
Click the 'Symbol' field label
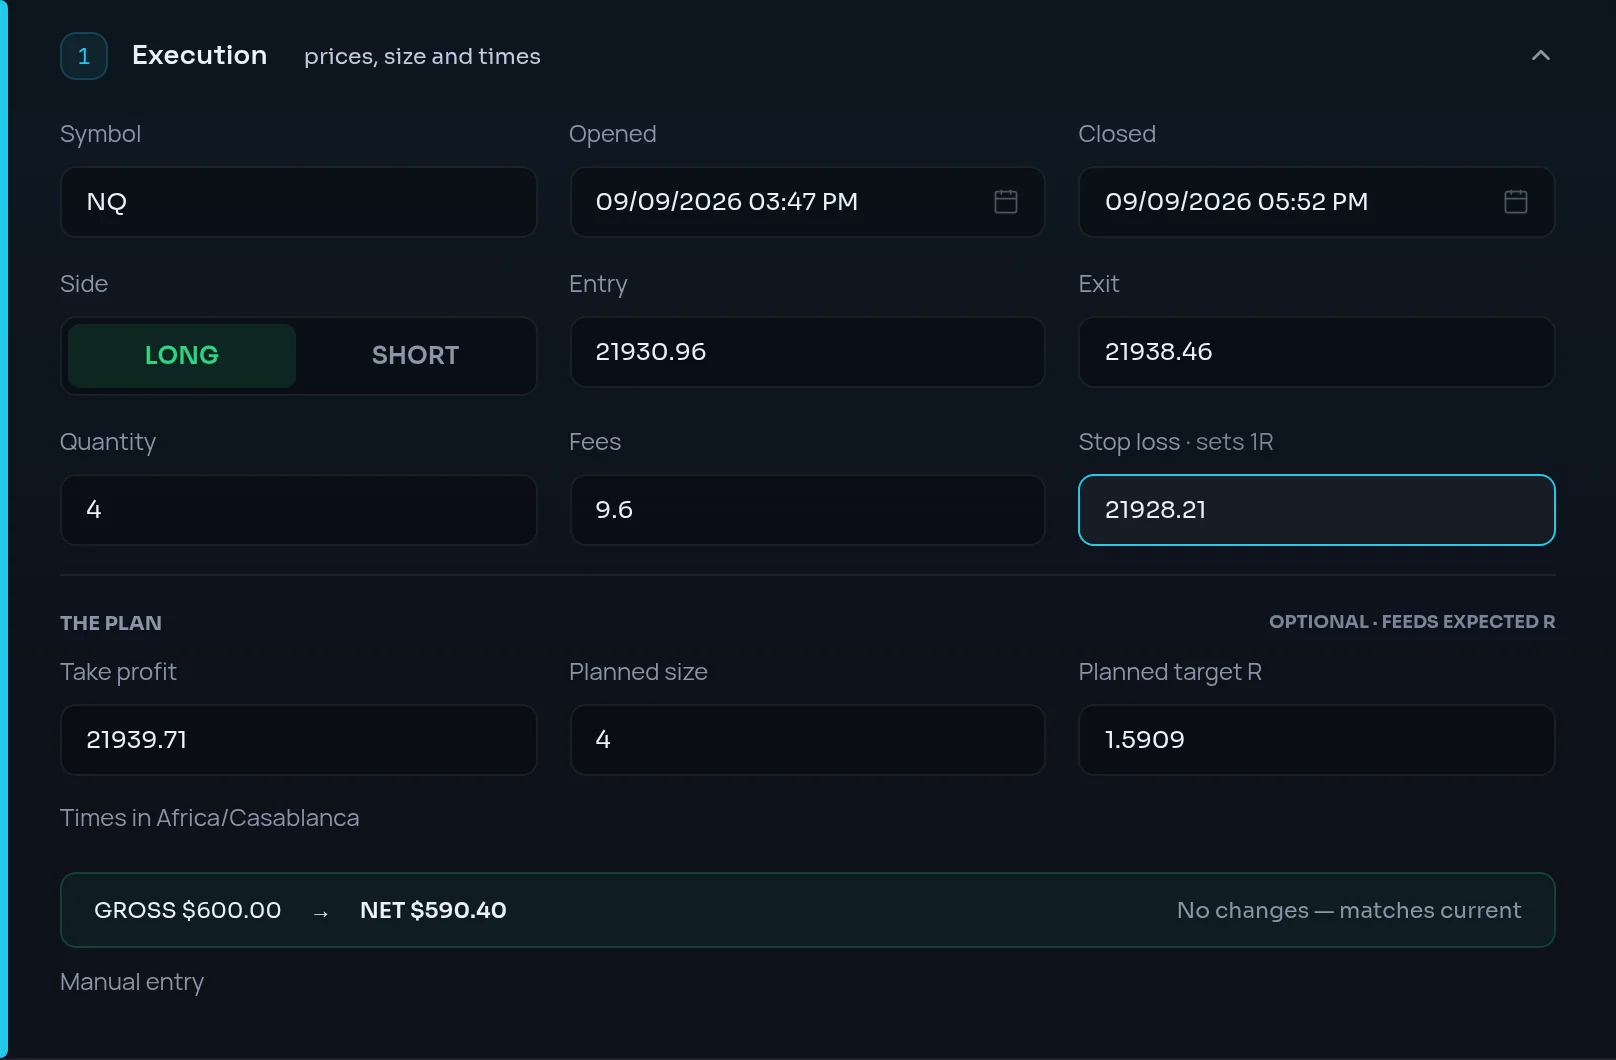[100, 134]
